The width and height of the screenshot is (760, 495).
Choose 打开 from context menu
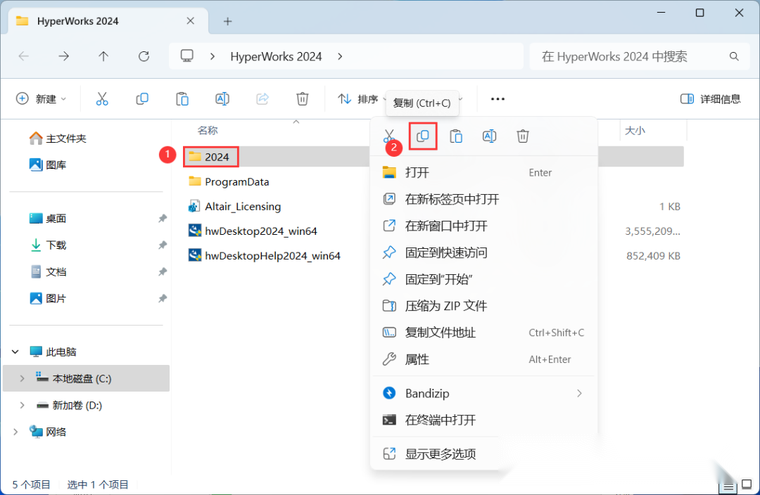pyautogui.click(x=484, y=173)
